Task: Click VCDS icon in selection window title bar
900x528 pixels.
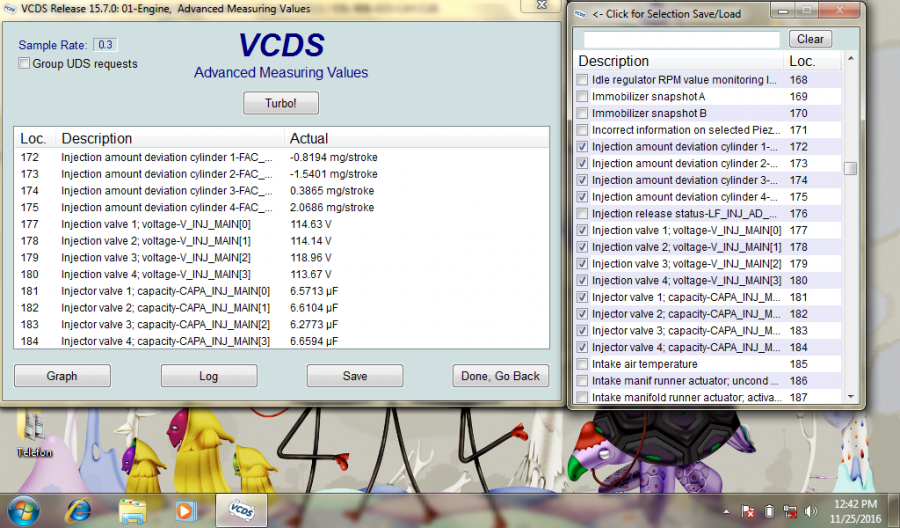Action: tap(580, 12)
